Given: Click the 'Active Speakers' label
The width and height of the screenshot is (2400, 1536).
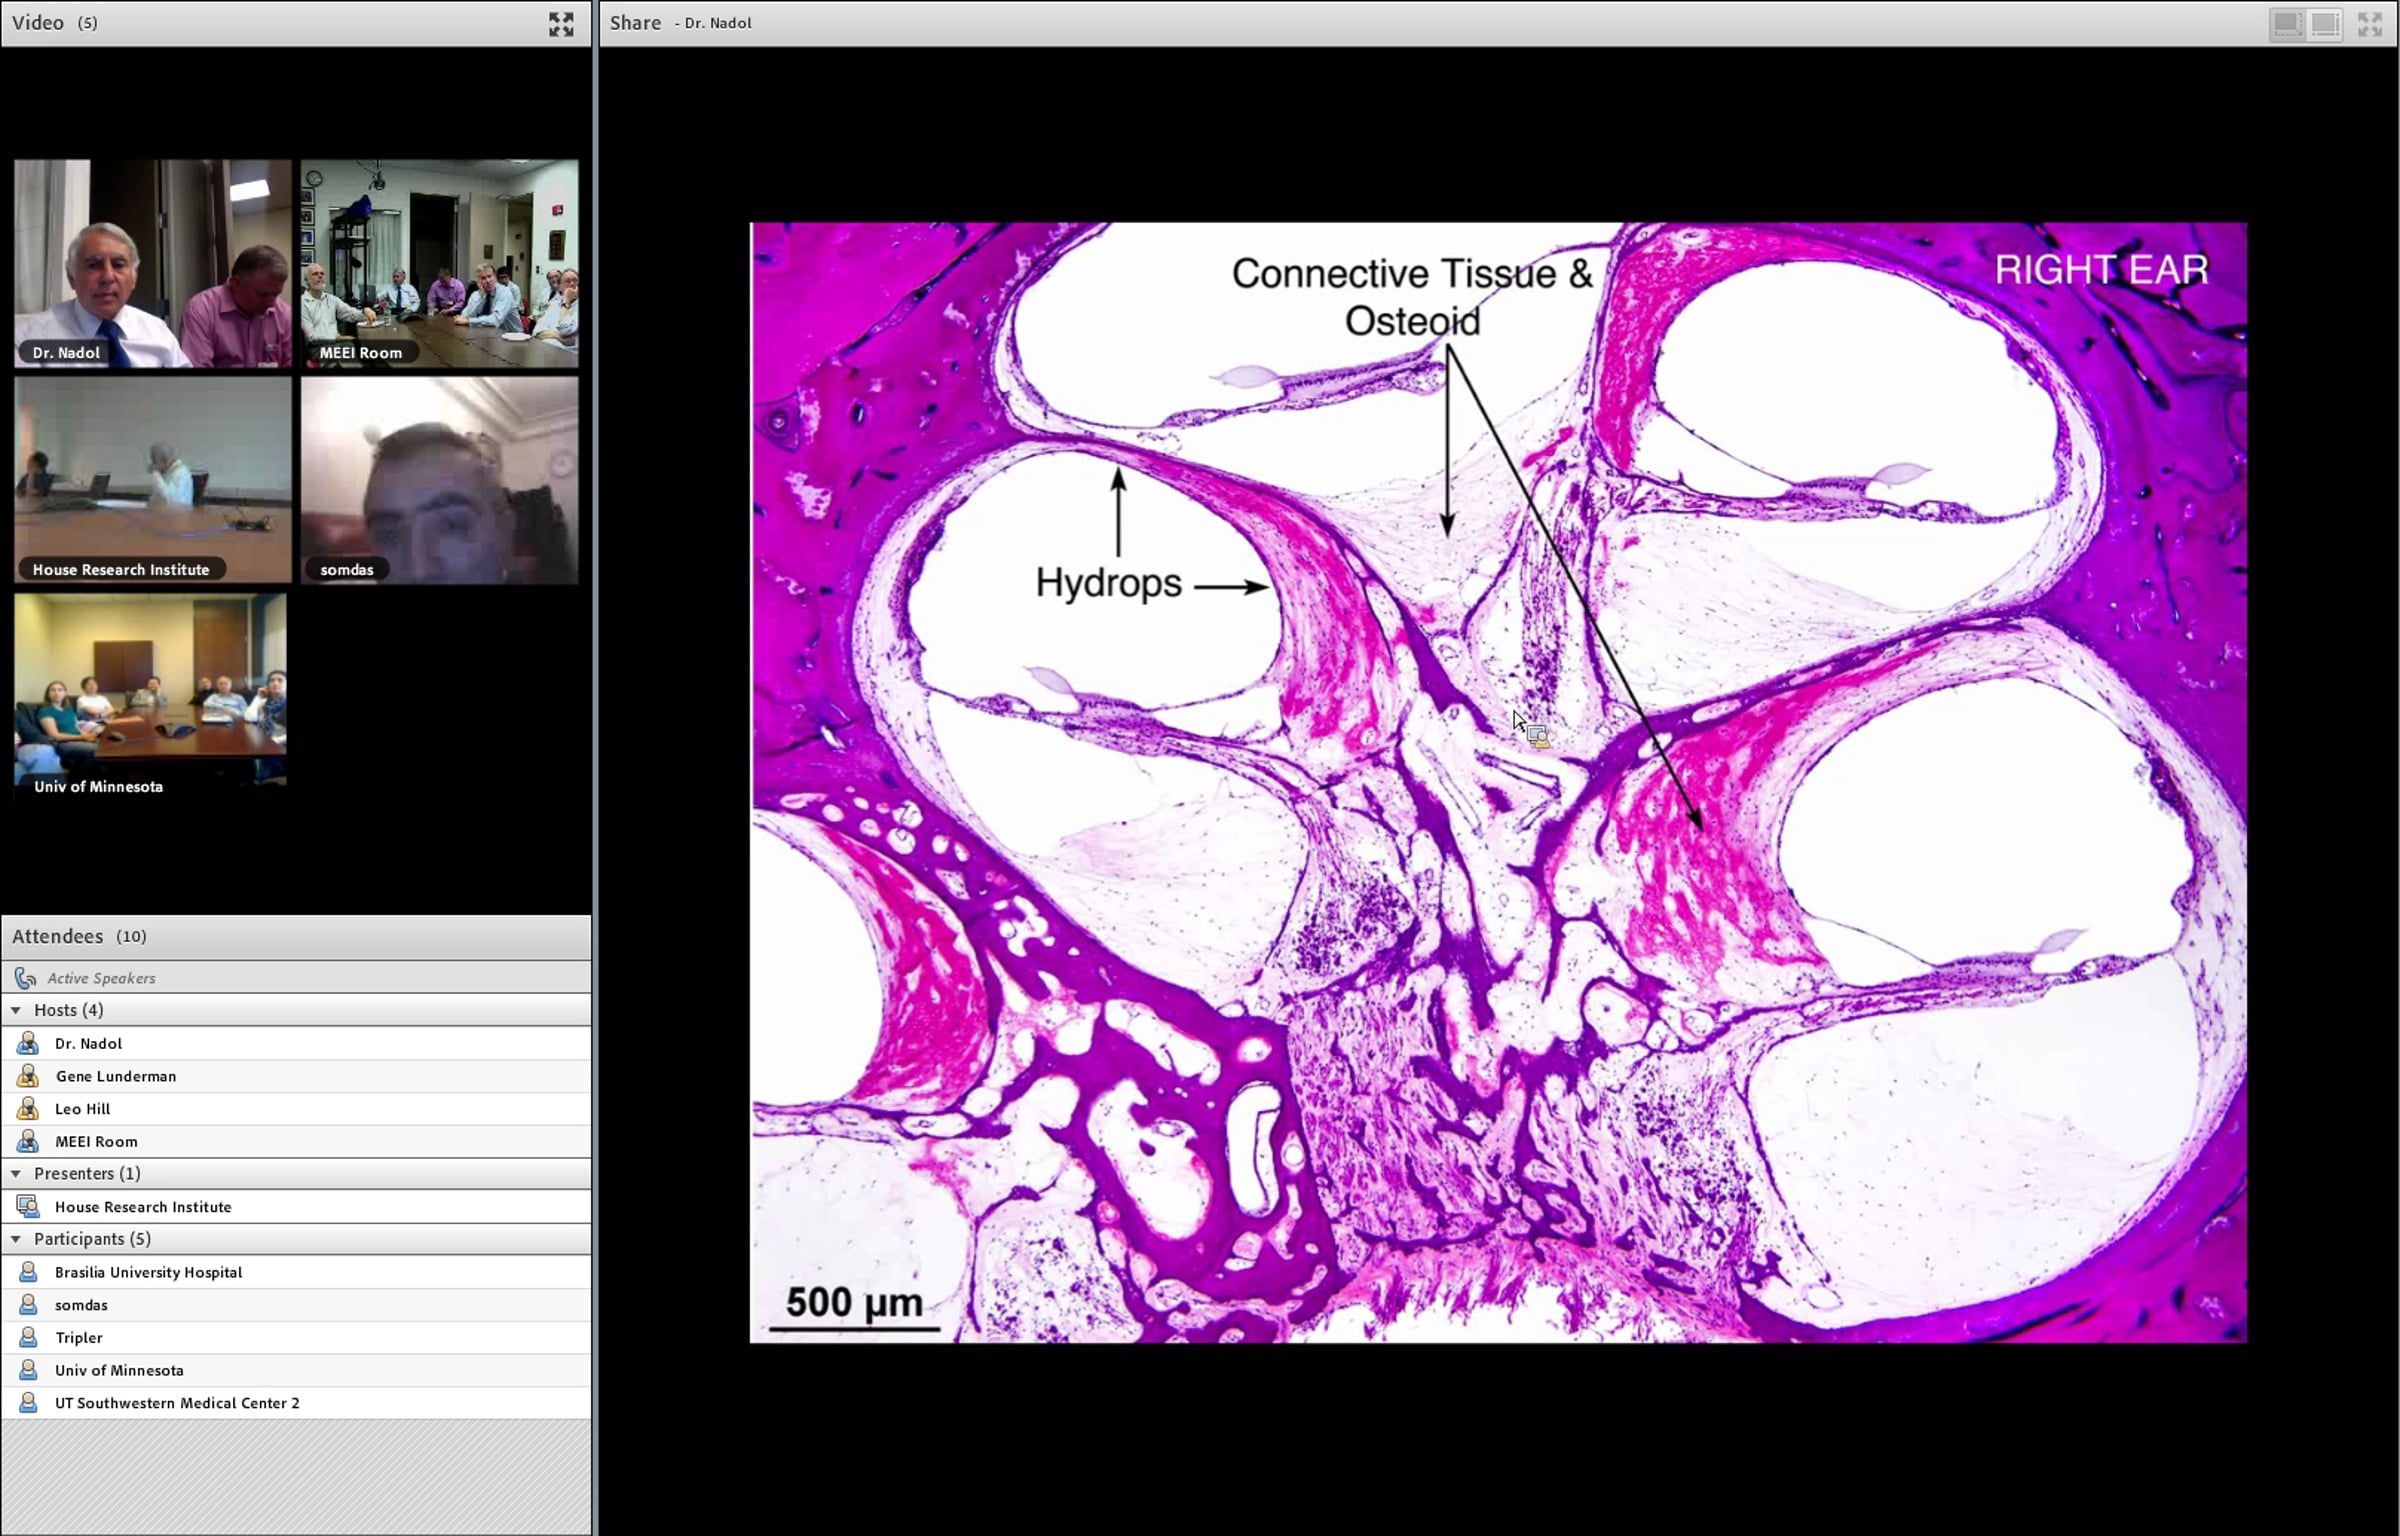Looking at the screenshot, I should tap(101, 979).
